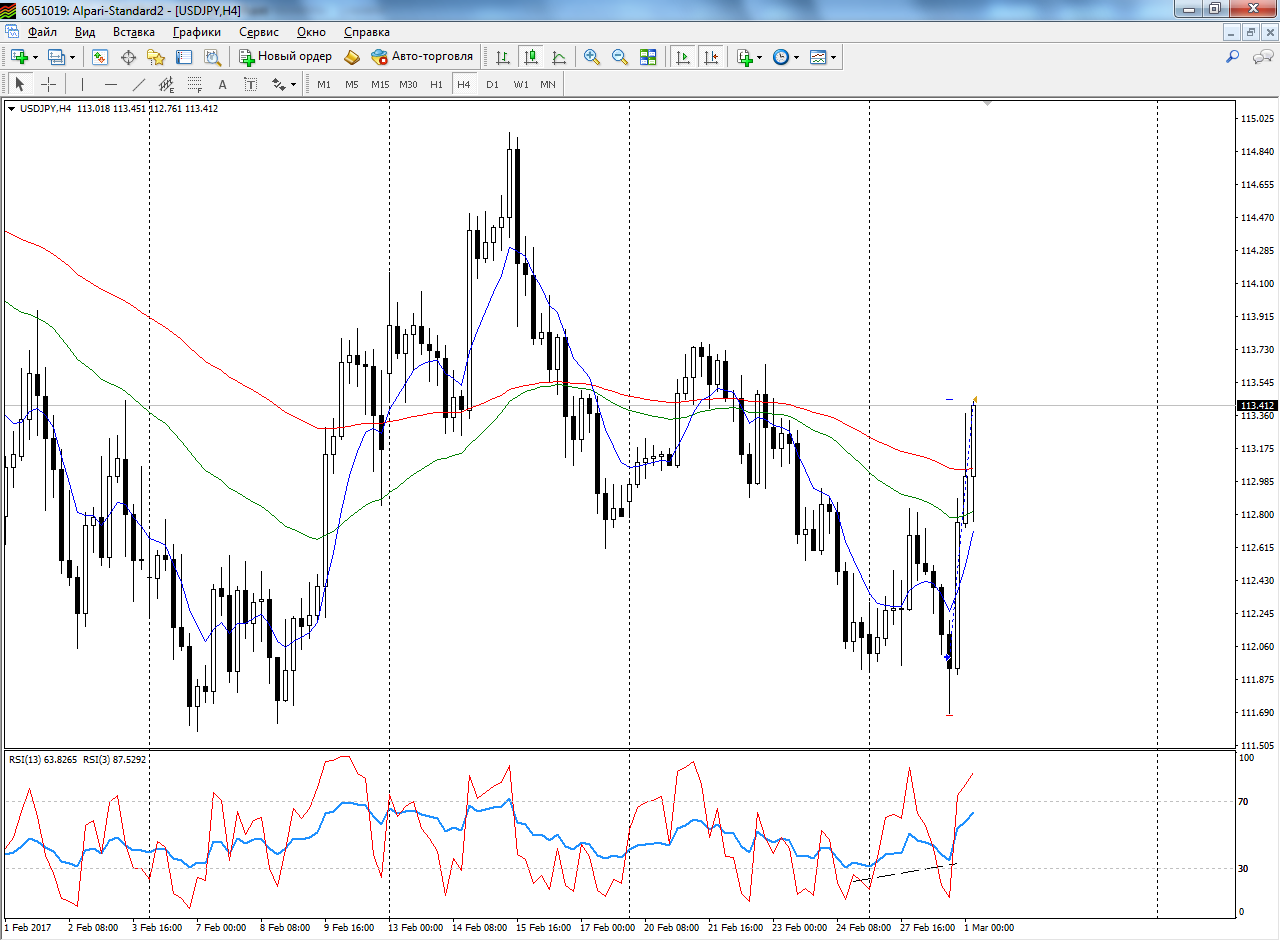Select the equidistant channel tool
Screen dimensions: 1280x940
point(167,84)
